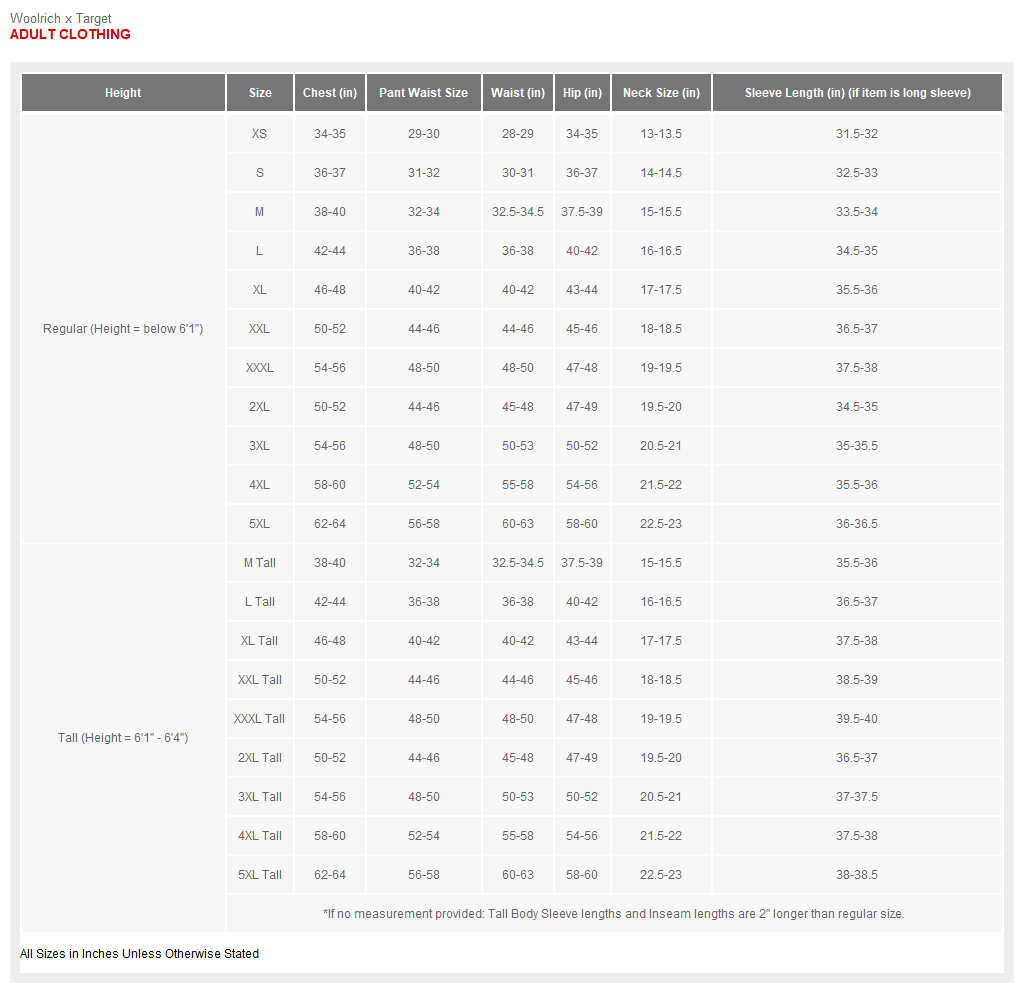This screenshot has height=998, width=1024.
Task: Click the XS size cell
Action: point(260,134)
